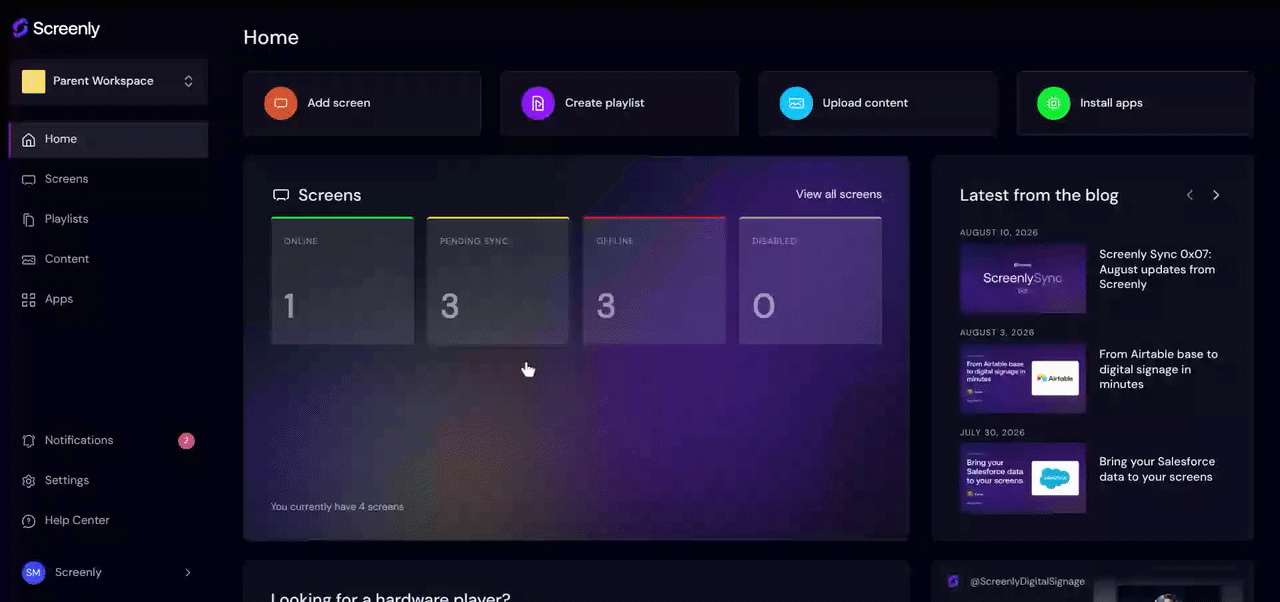Viewport: 1280px width, 602px height.
Task: Click the @ScreenlyDigitalSignage channel name
Action: [x=1028, y=581]
